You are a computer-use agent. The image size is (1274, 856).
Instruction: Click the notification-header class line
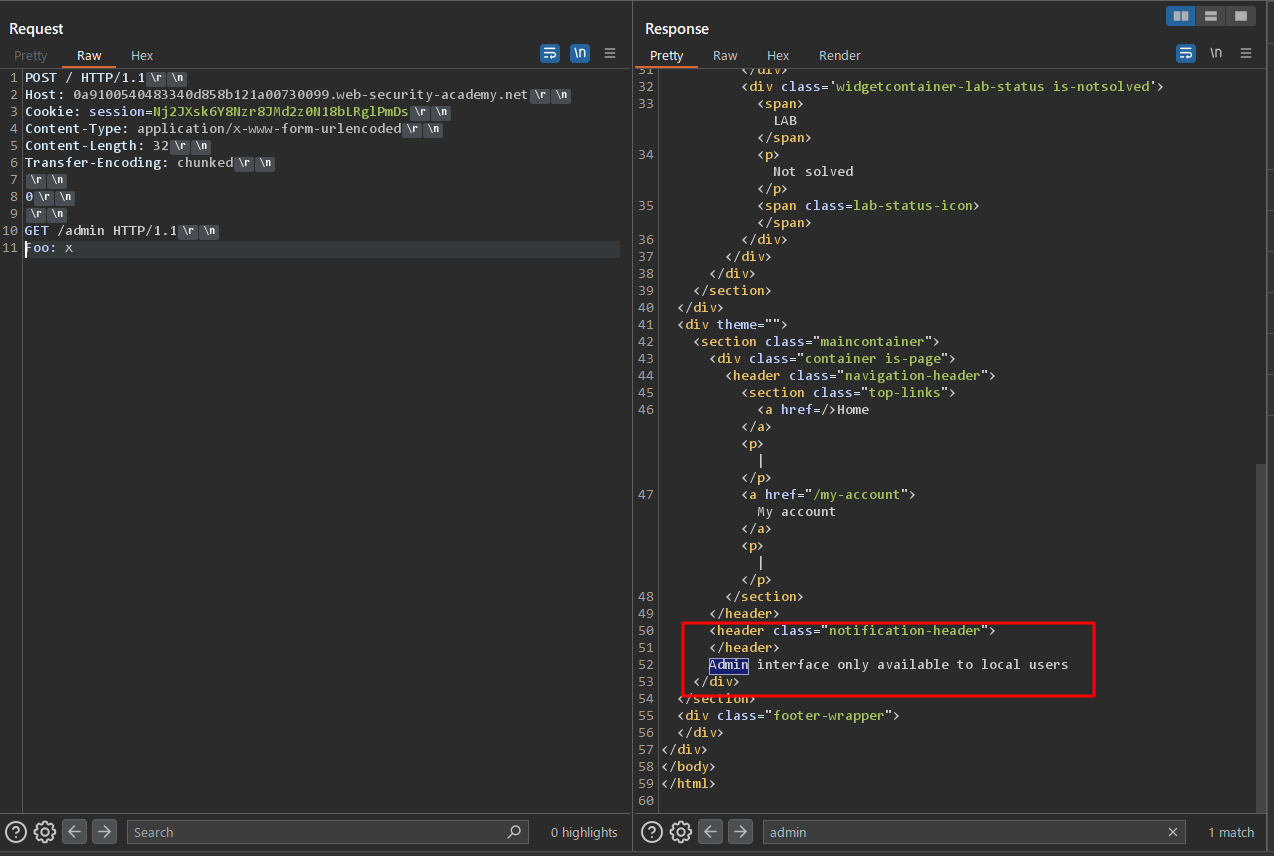pos(852,630)
